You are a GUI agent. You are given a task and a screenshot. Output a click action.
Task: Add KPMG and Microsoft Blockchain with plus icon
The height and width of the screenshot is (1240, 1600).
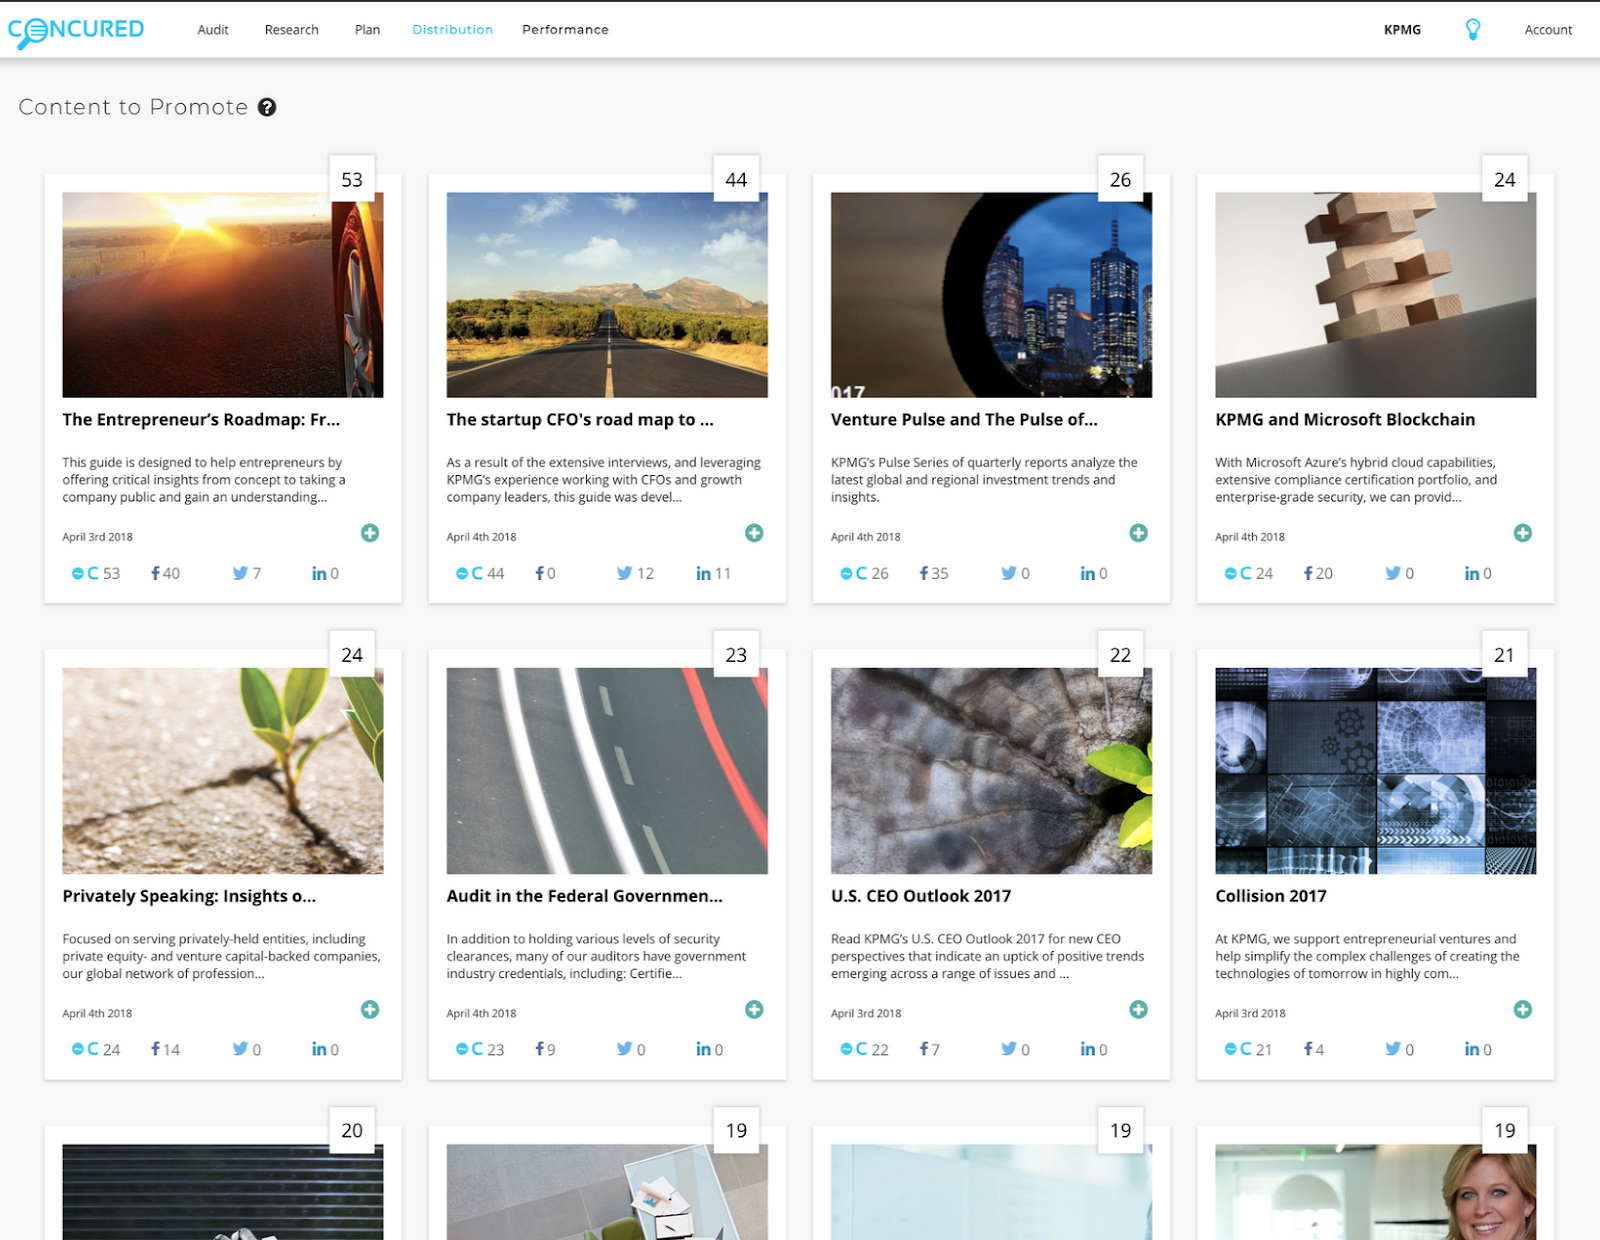(x=1522, y=533)
